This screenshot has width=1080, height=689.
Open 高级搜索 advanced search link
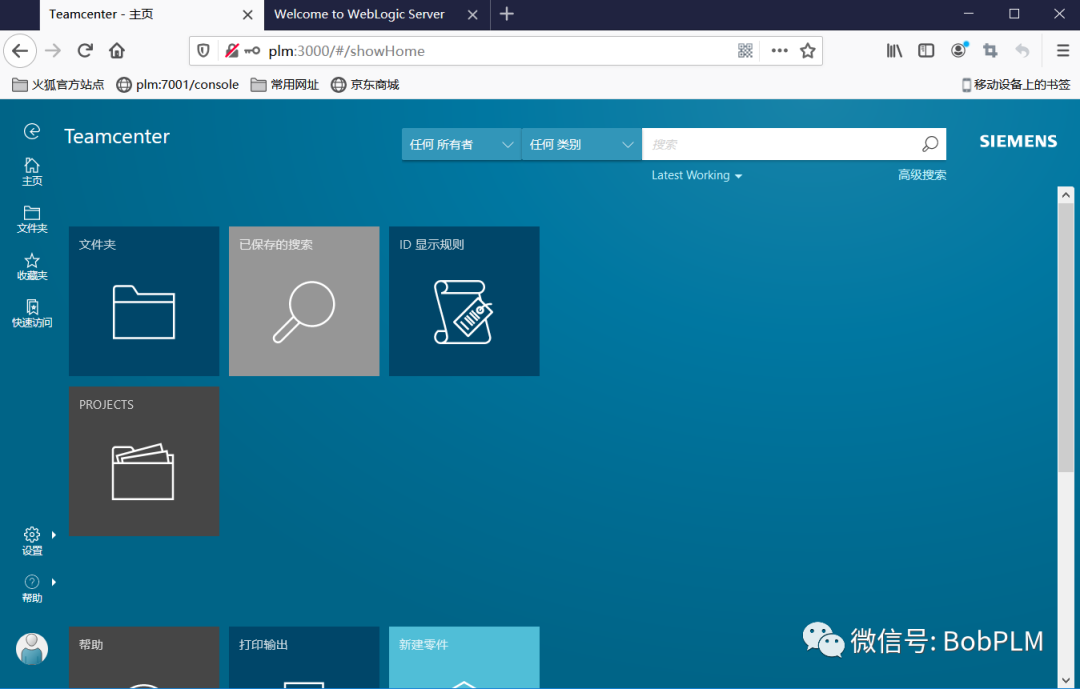tap(922, 175)
